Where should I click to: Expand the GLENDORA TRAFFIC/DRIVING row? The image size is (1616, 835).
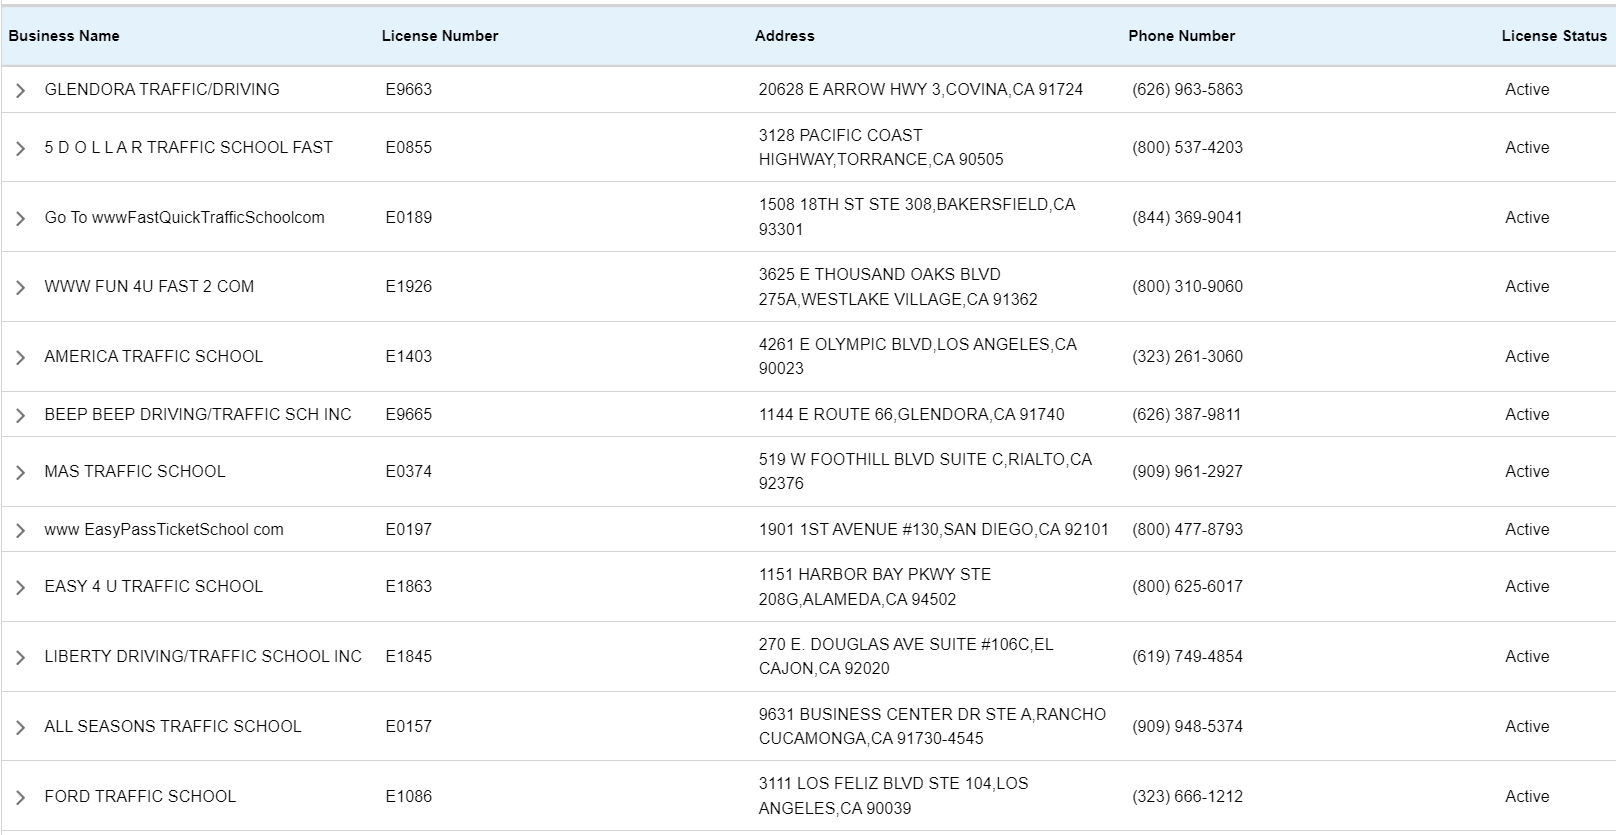pos(20,90)
